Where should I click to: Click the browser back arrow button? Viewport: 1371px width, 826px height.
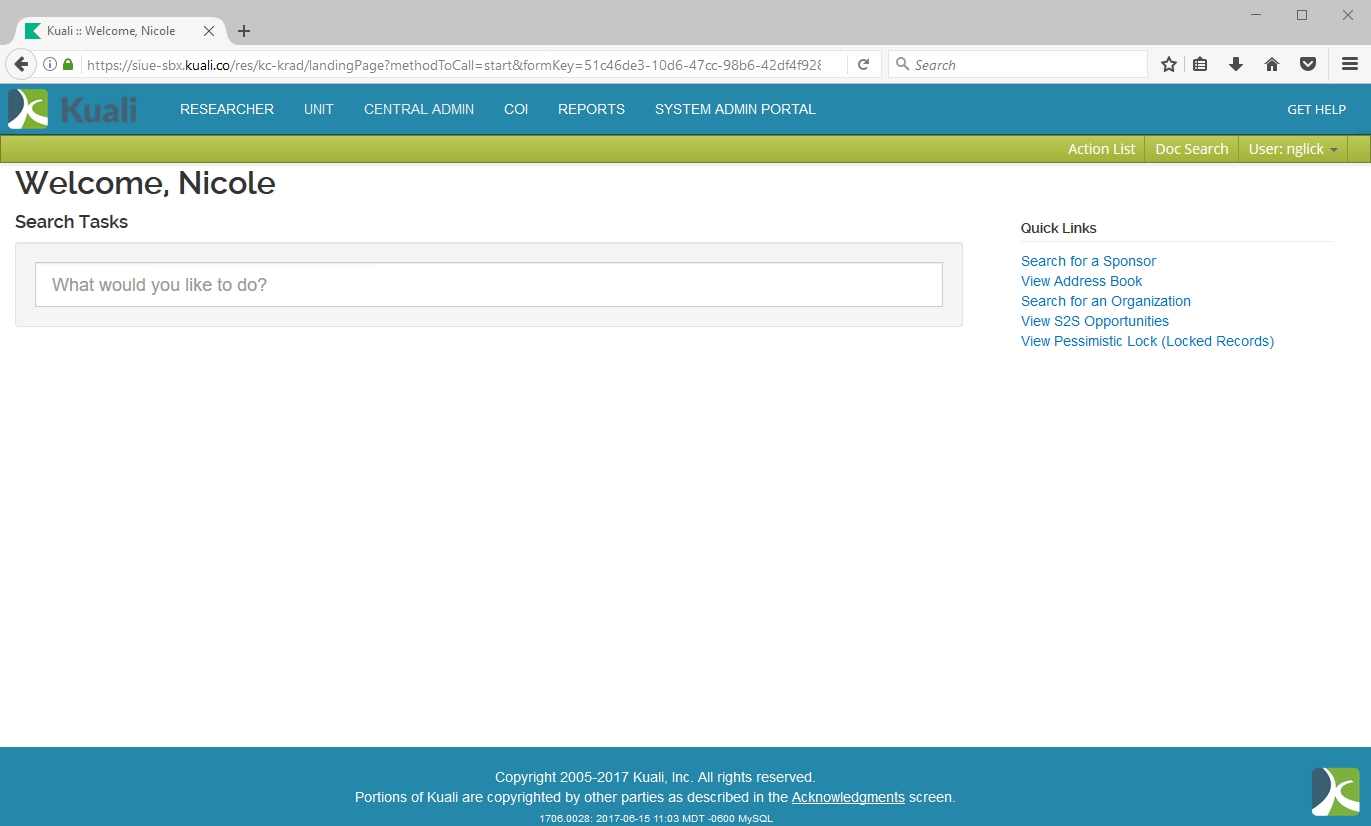coord(20,64)
